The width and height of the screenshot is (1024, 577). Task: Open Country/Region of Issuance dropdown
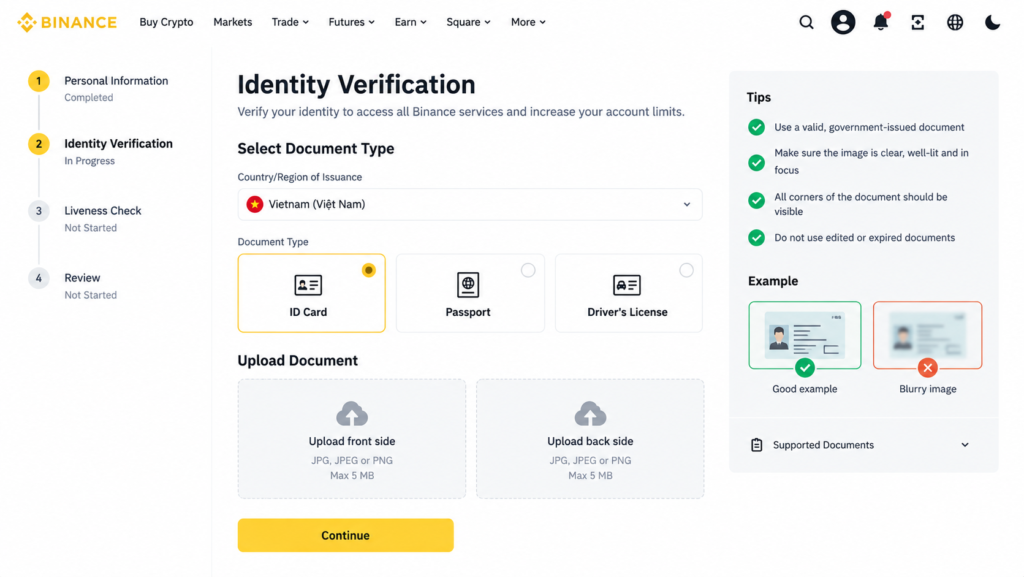coord(470,204)
